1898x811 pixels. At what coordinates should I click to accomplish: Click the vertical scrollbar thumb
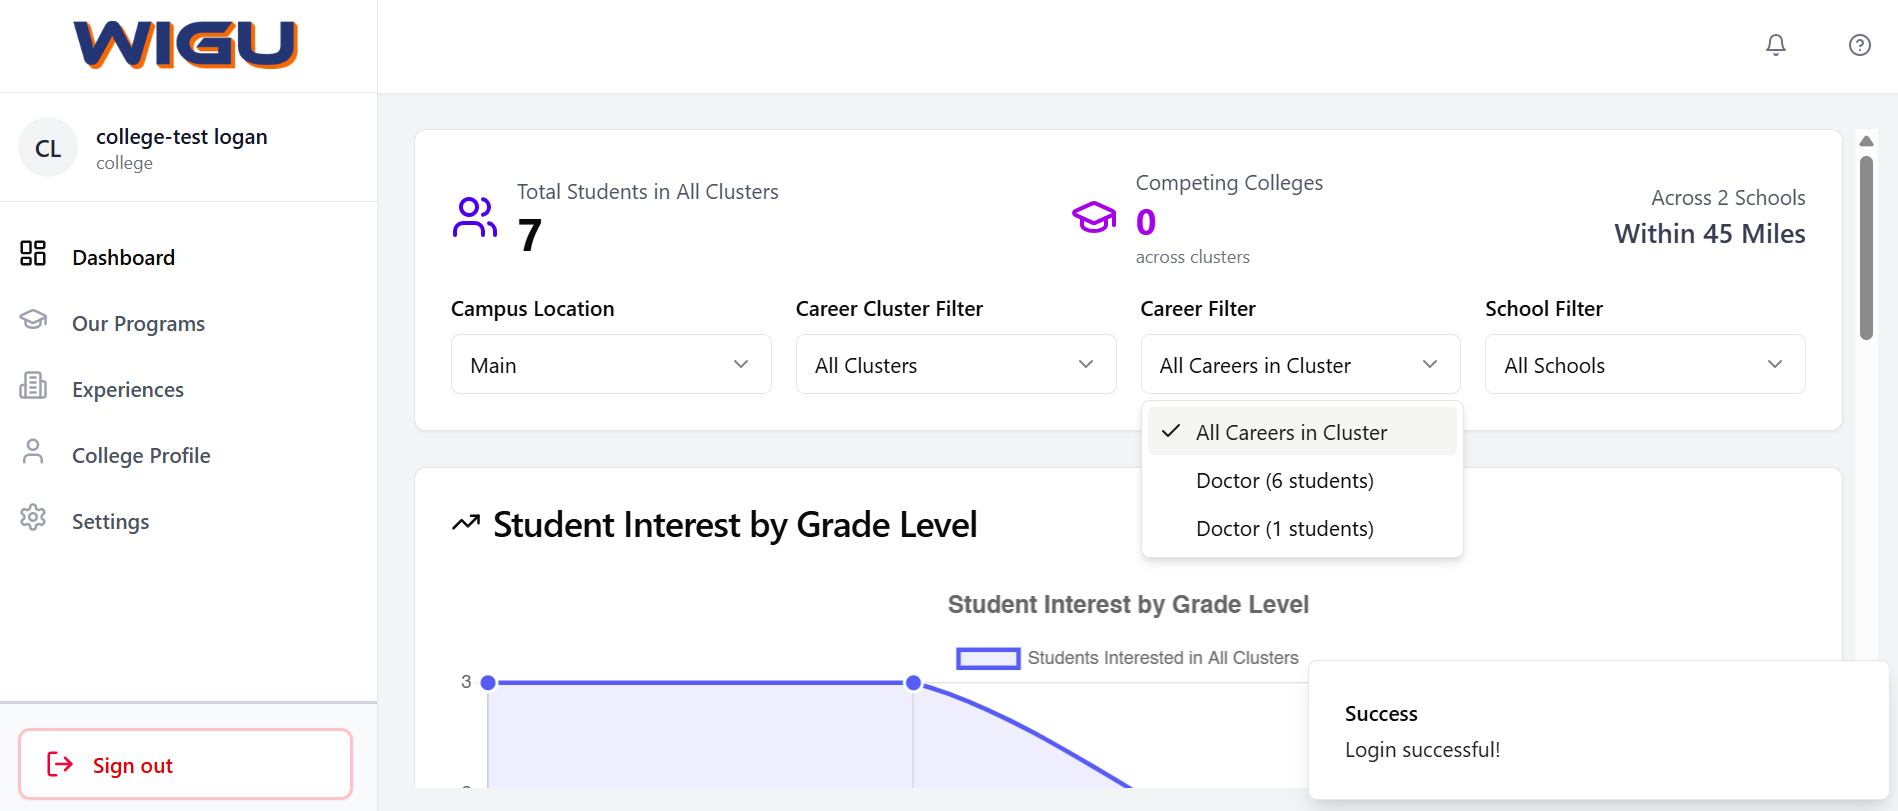click(x=1866, y=247)
